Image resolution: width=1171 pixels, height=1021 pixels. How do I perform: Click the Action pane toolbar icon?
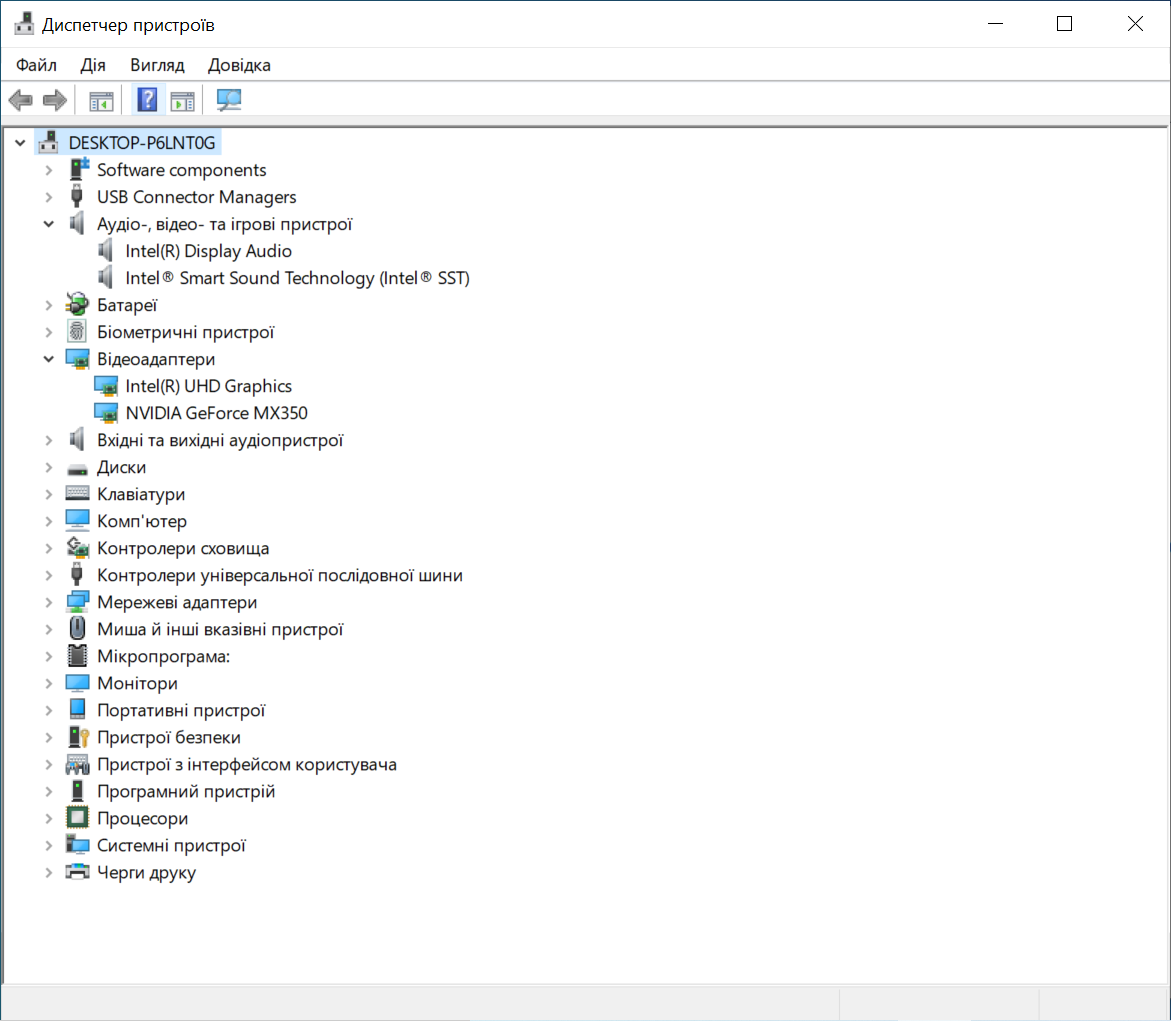point(181,100)
